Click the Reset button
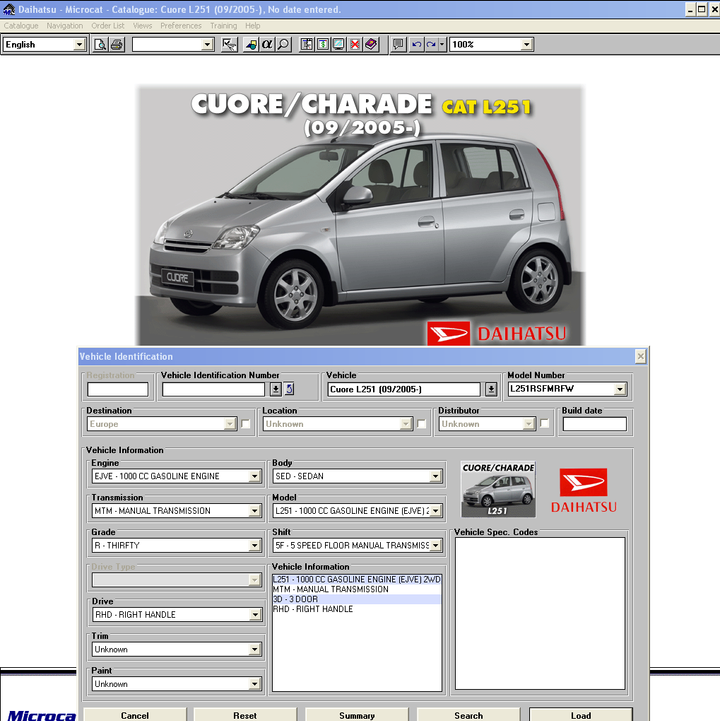720x721 pixels. [x=245, y=715]
